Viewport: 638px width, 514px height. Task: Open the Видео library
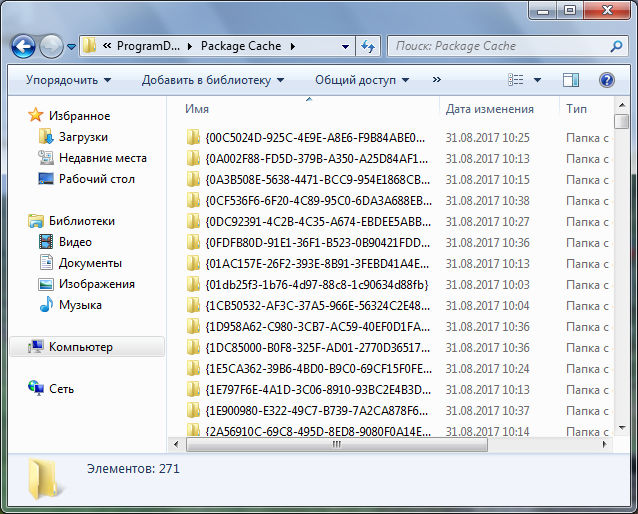pyautogui.click(x=75, y=242)
